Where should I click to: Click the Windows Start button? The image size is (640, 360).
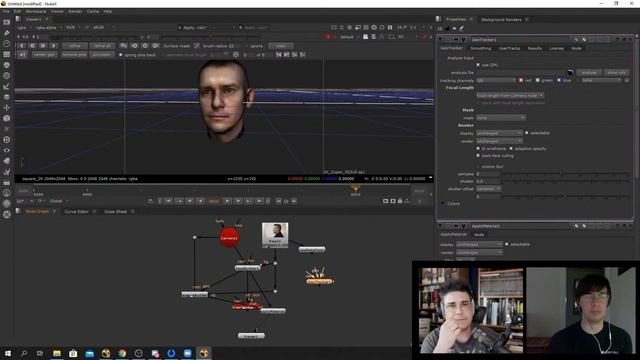(8, 353)
